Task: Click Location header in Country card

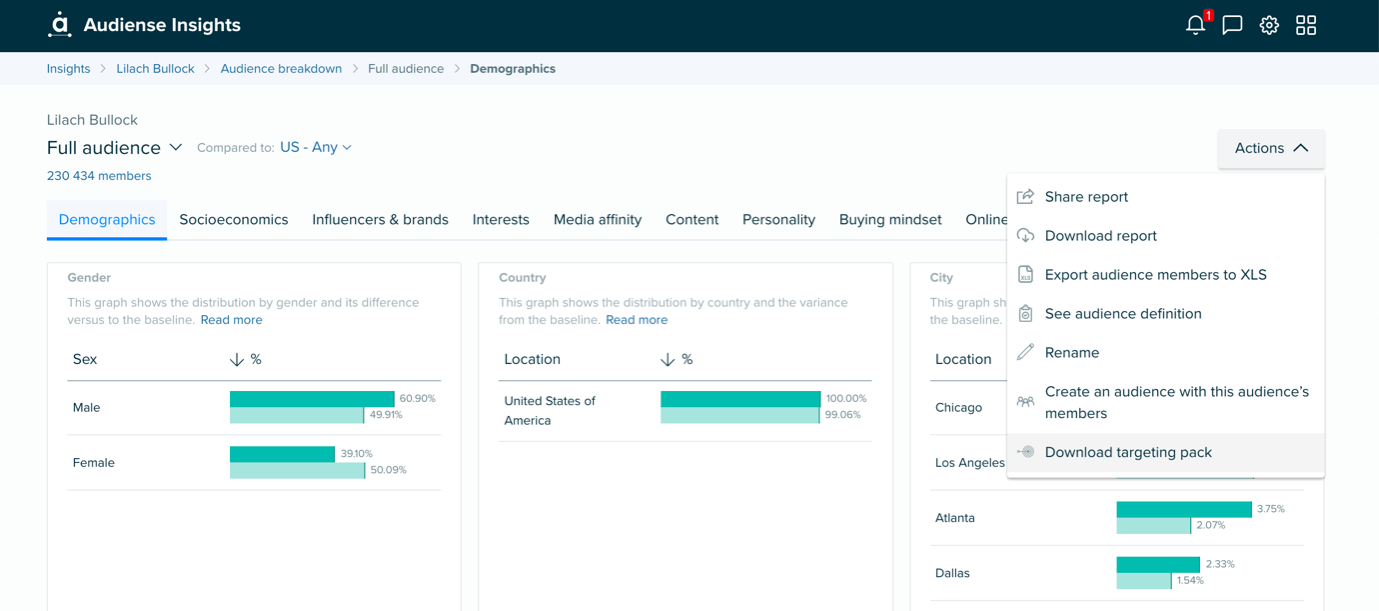Action: (x=532, y=359)
